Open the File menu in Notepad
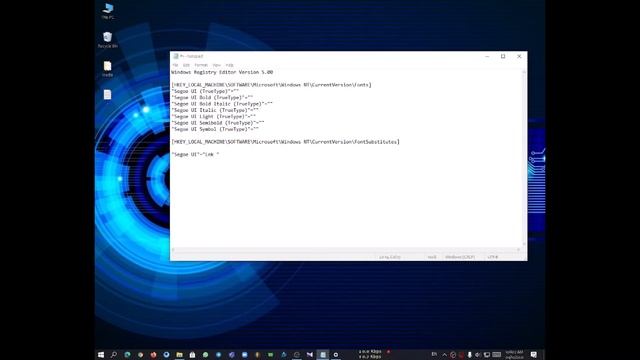This screenshot has width=640, height=360. click(175, 65)
